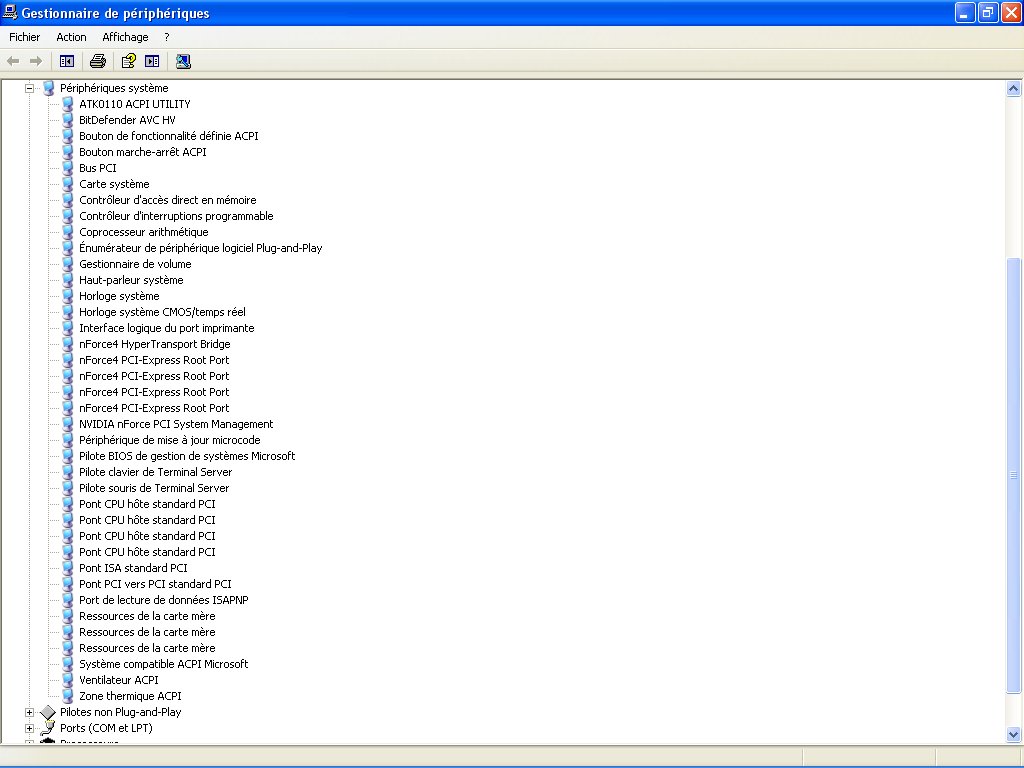Select Port de lecture de données ISAPNP
This screenshot has height=768, width=1024.
[164, 600]
